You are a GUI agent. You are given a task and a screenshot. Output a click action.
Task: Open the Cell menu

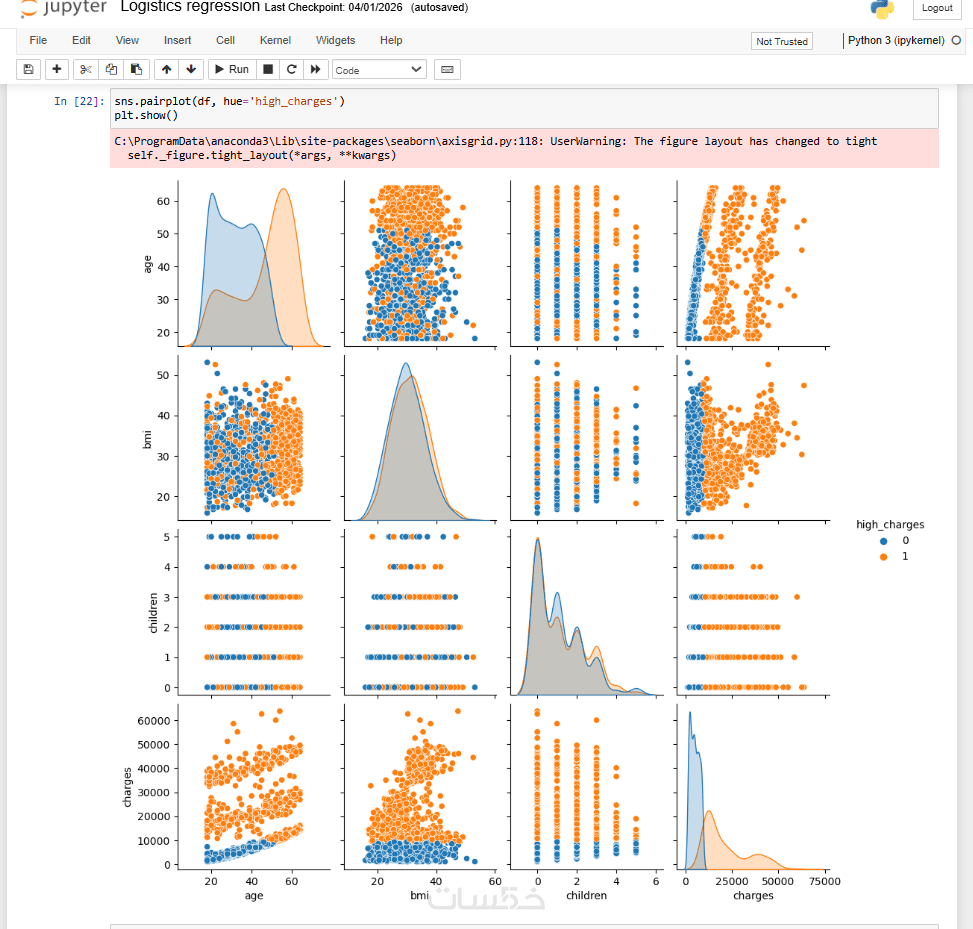click(225, 40)
